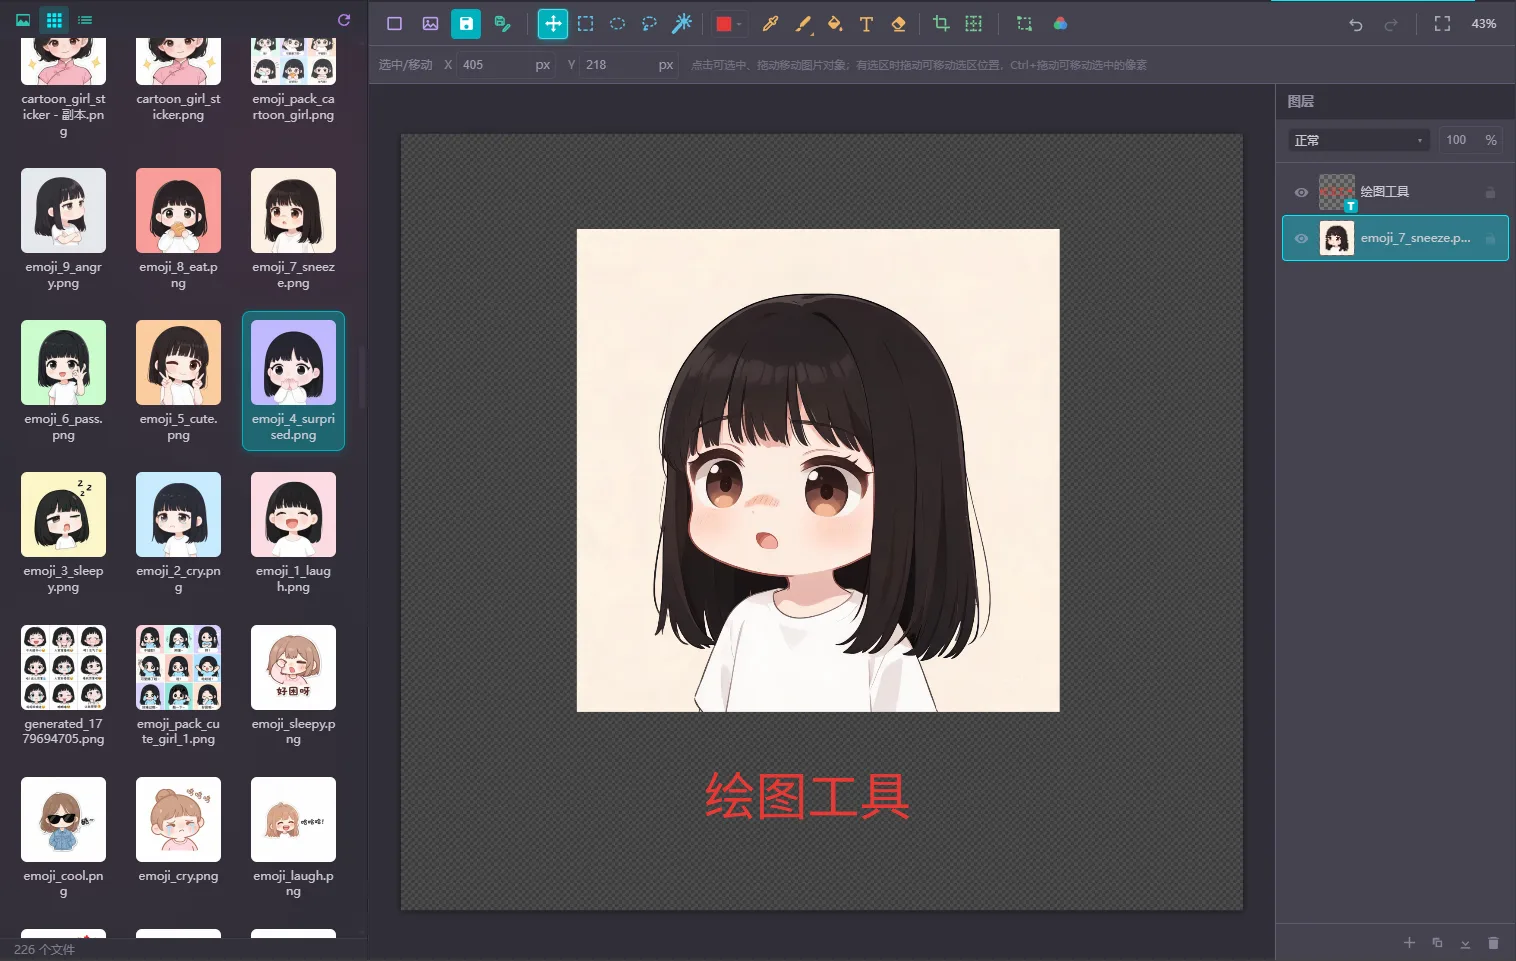Click the 43% zoom level
The height and width of the screenshot is (961, 1516).
pyautogui.click(x=1484, y=24)
